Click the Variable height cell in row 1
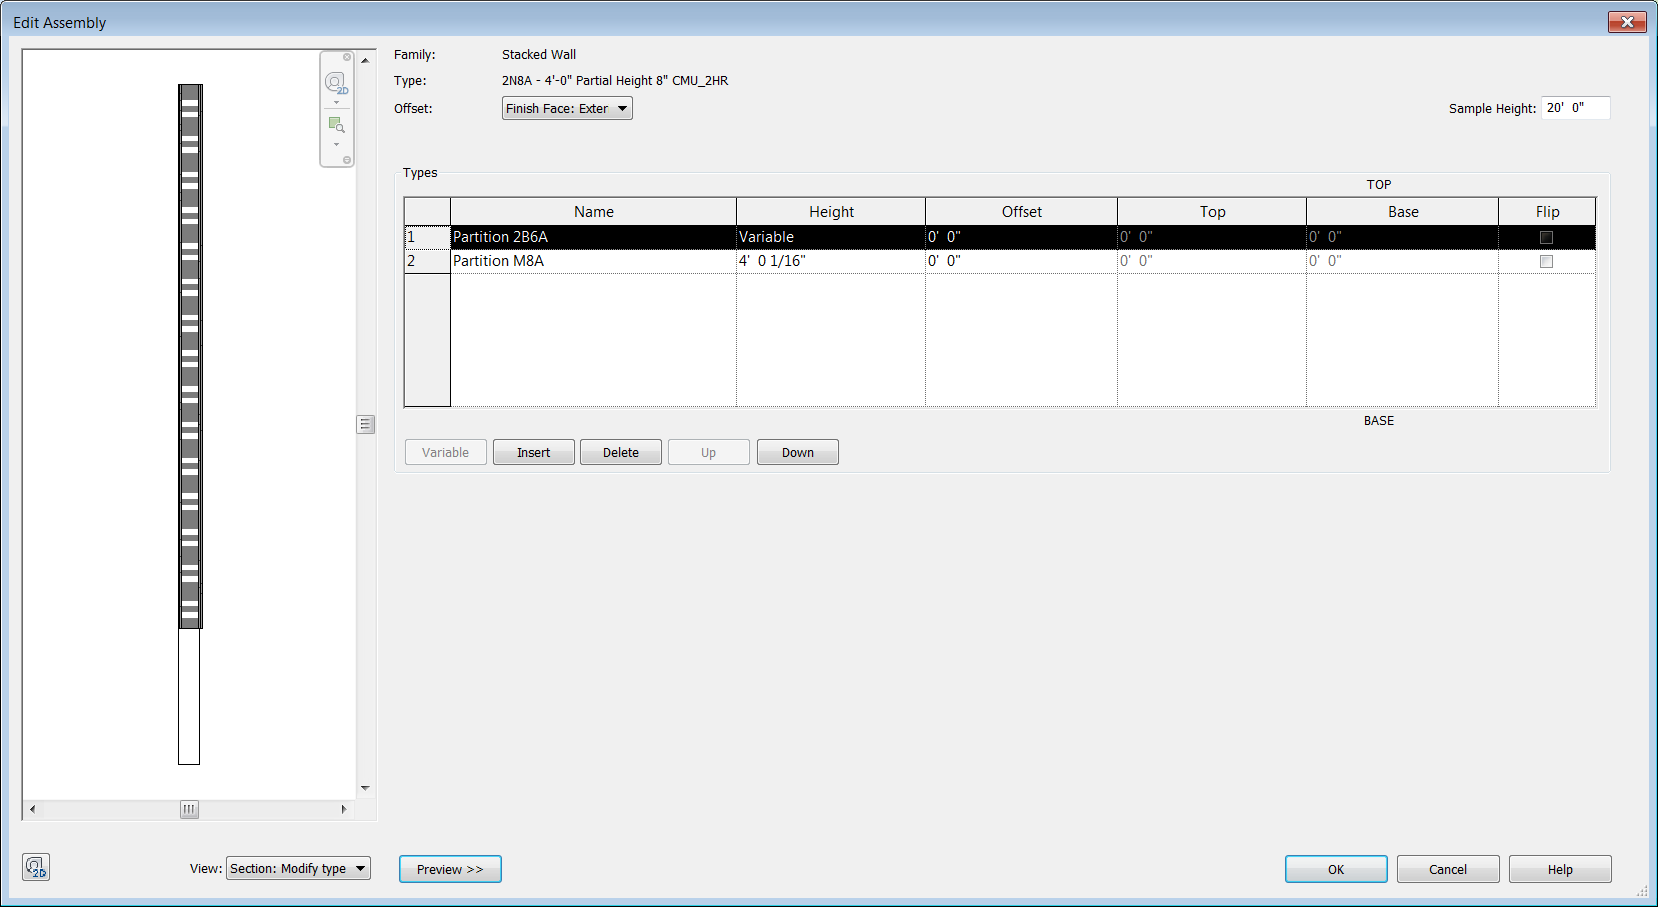This screenshot has width=1658, height=907. (831, 237)
